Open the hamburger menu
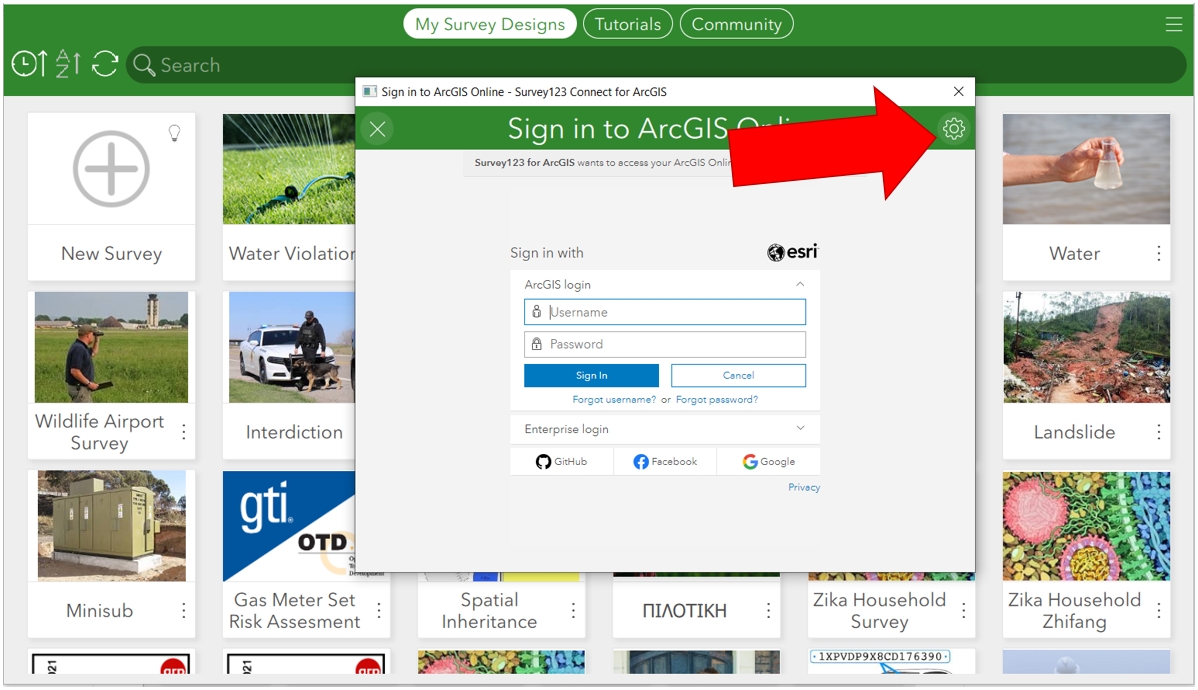 pos(1174,24)
